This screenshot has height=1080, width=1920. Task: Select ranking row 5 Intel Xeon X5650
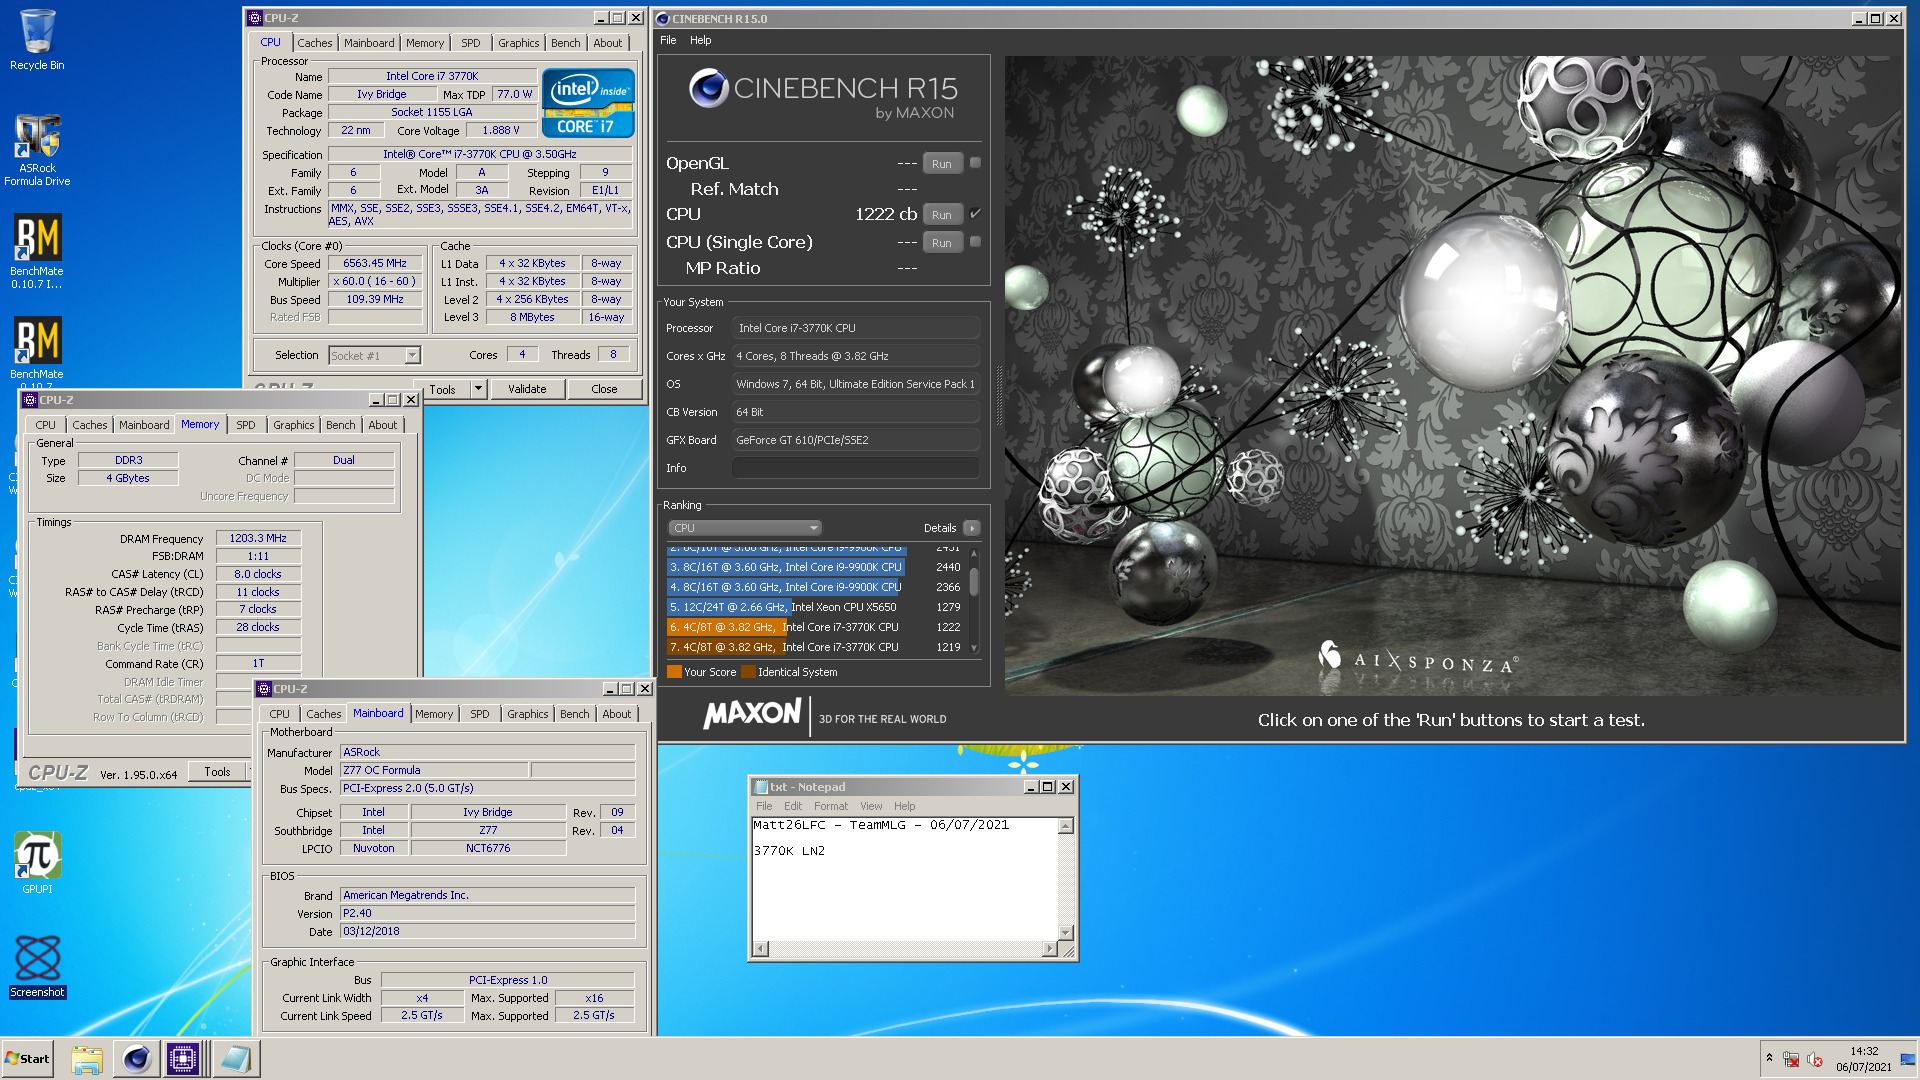click(815, 607)
